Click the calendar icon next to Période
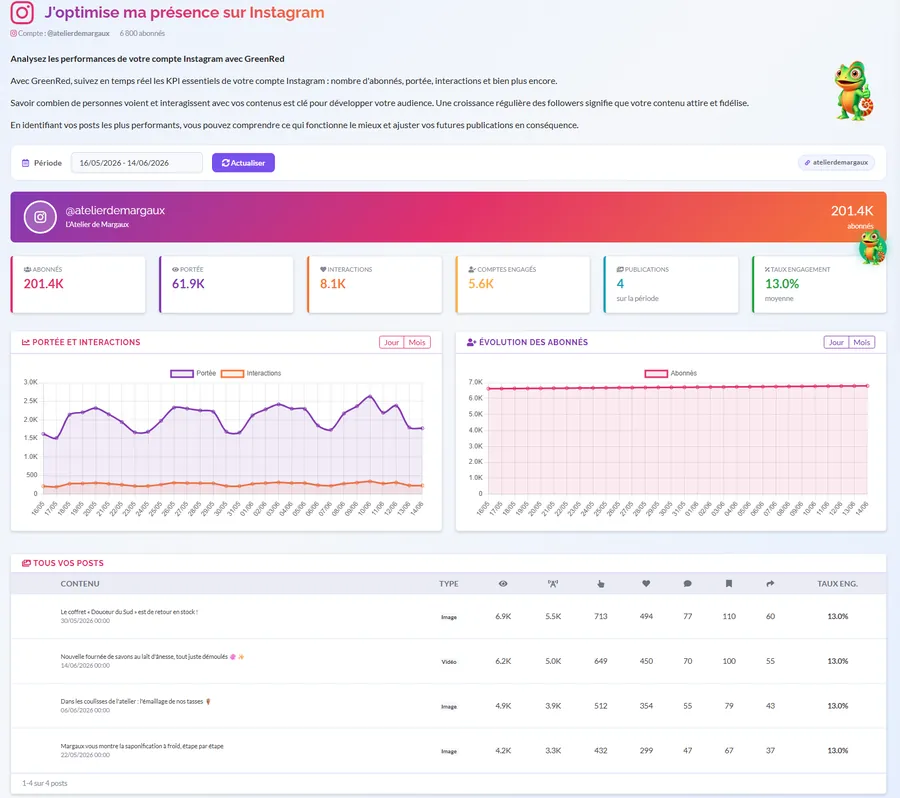 point(25,163)
